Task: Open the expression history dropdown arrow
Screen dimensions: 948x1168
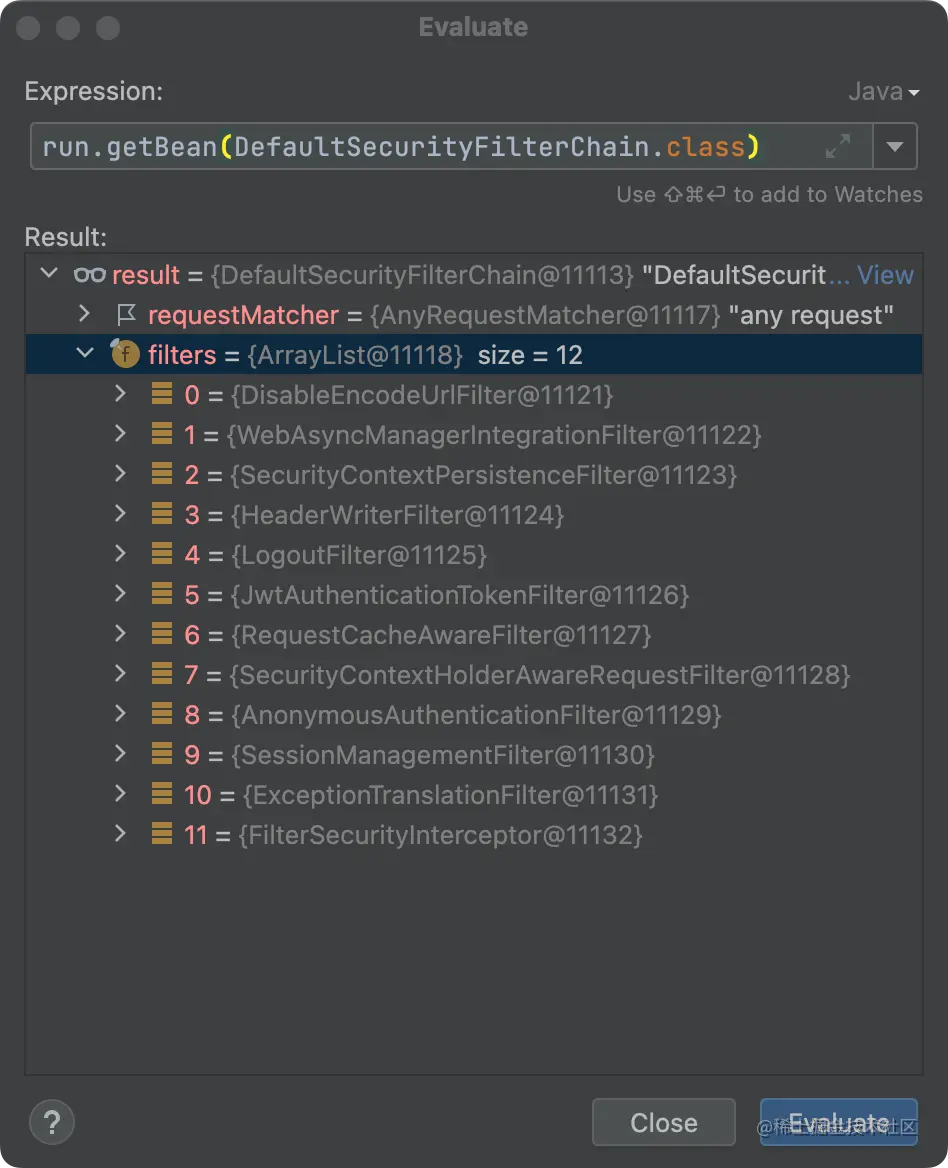Action: 895,146
